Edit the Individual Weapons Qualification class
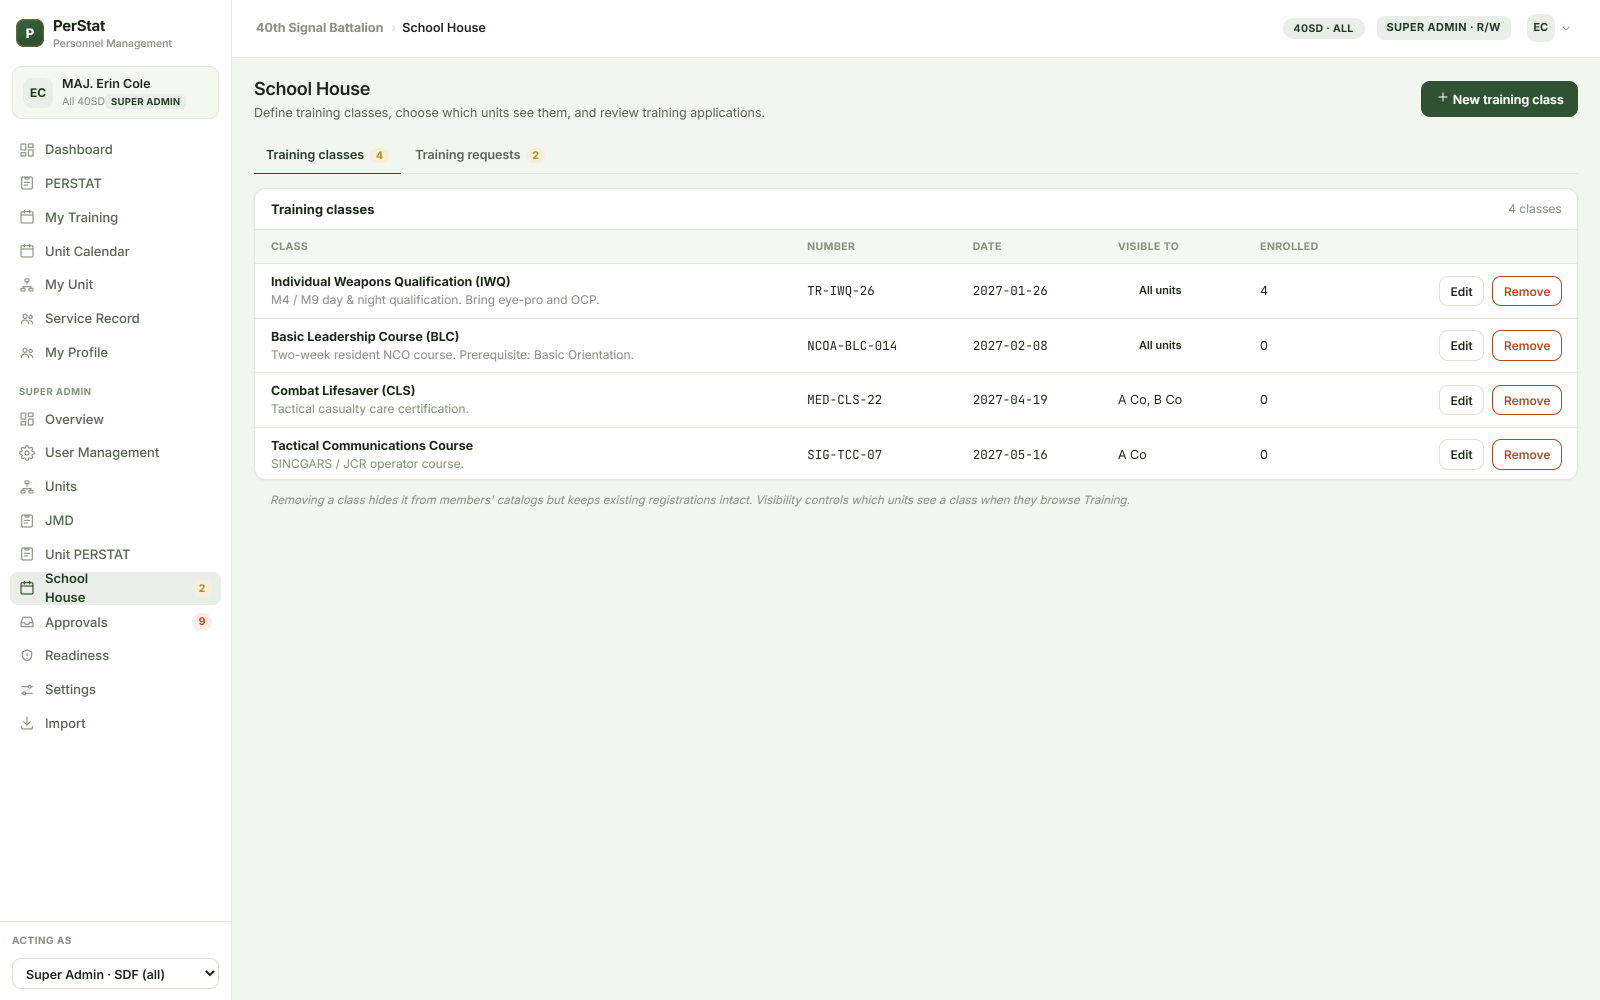1600x1000 pixels. click(1461, 291)
